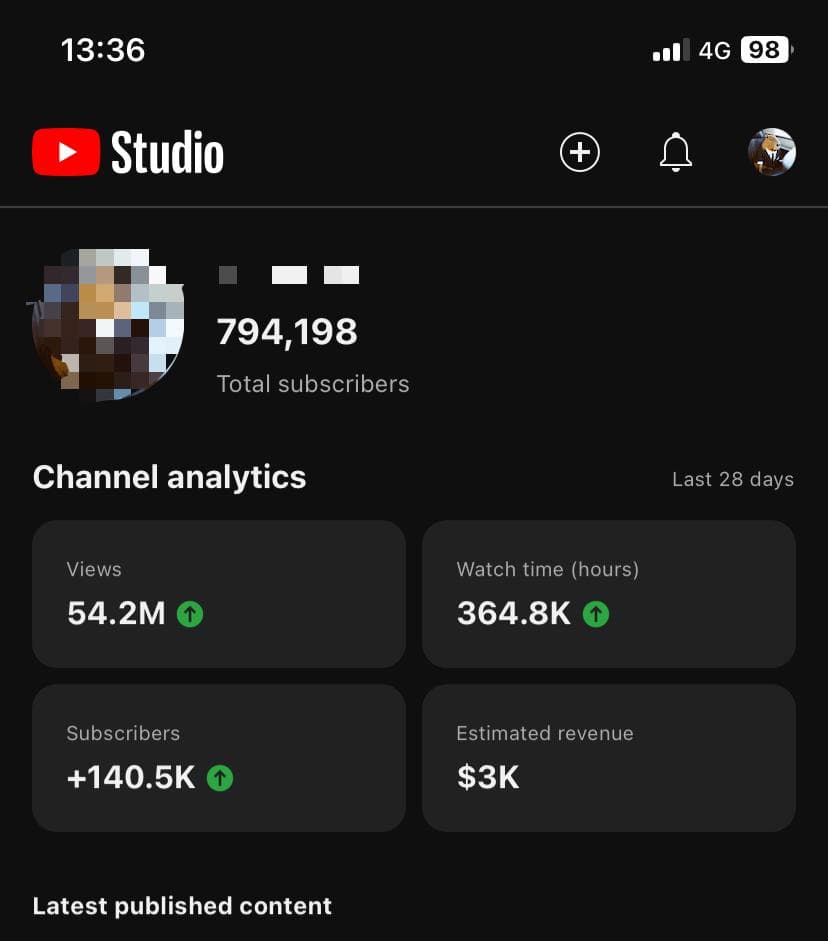
Task: Tap the create plus icon
Action: click(579, 153)
